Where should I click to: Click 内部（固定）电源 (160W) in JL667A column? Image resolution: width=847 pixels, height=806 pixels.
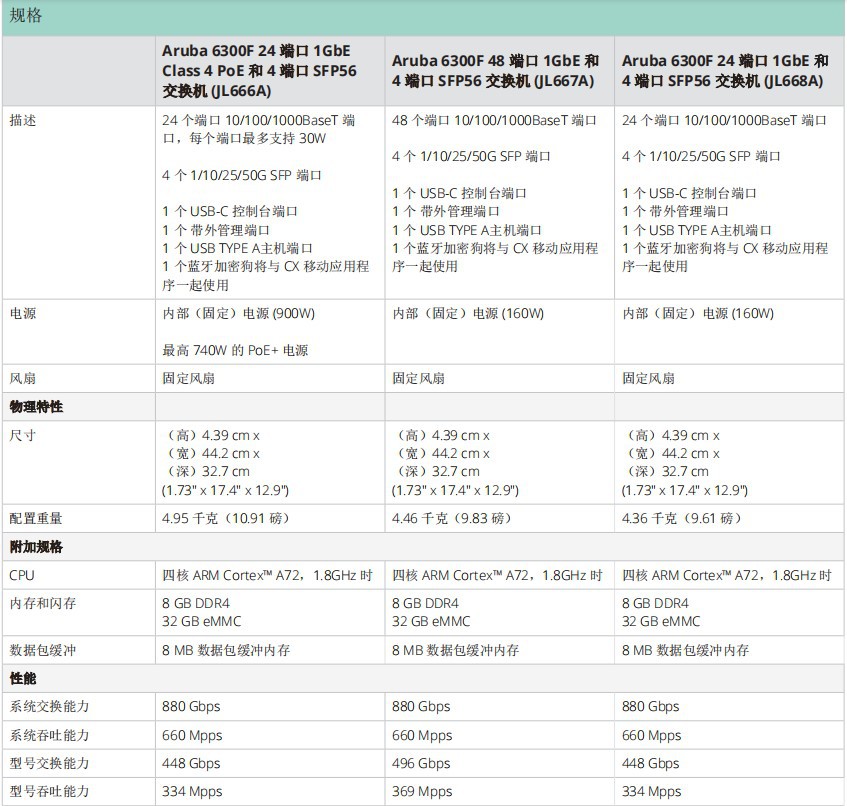(468, 313)
